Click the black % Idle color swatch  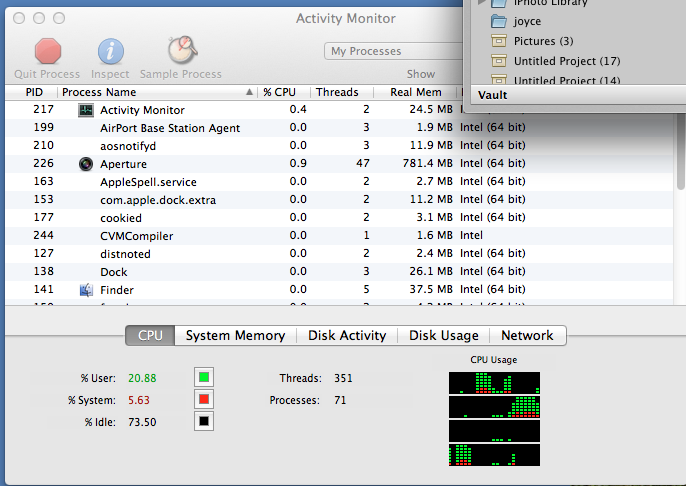[204, 421]
